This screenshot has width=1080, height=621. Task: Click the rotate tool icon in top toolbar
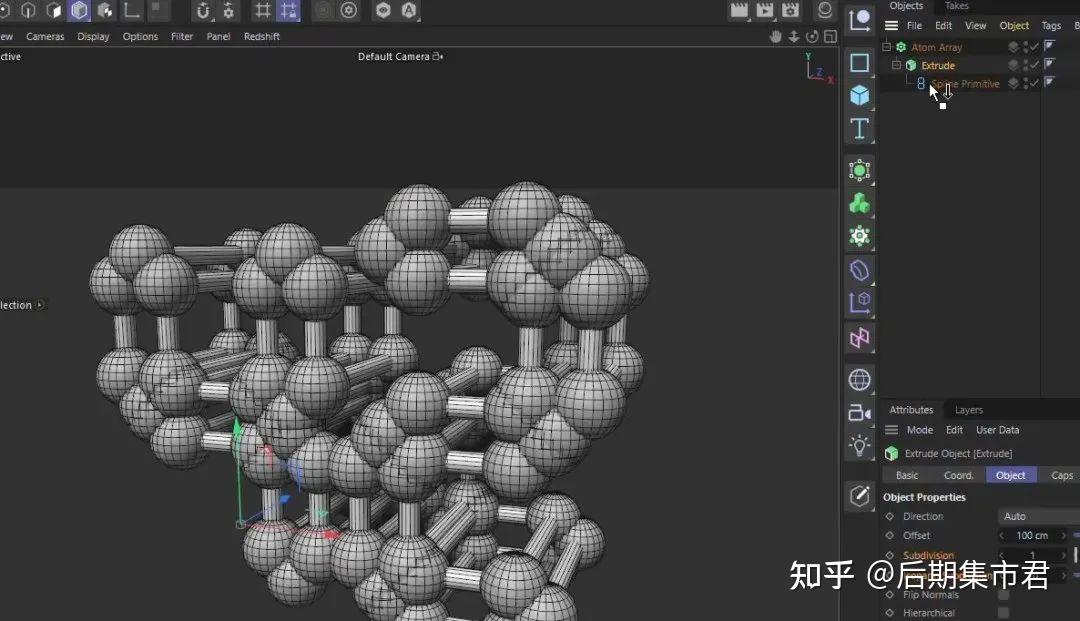click(204, 11)
